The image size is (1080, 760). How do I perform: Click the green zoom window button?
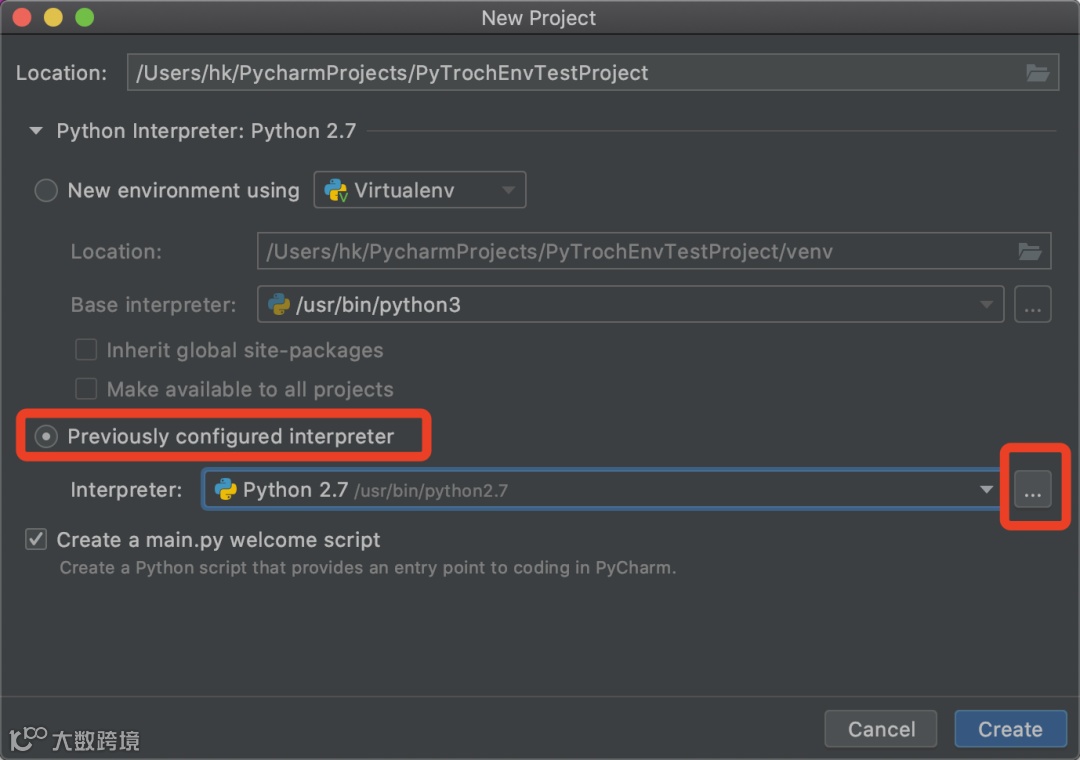pyautogui.click(x=85, y=17)
